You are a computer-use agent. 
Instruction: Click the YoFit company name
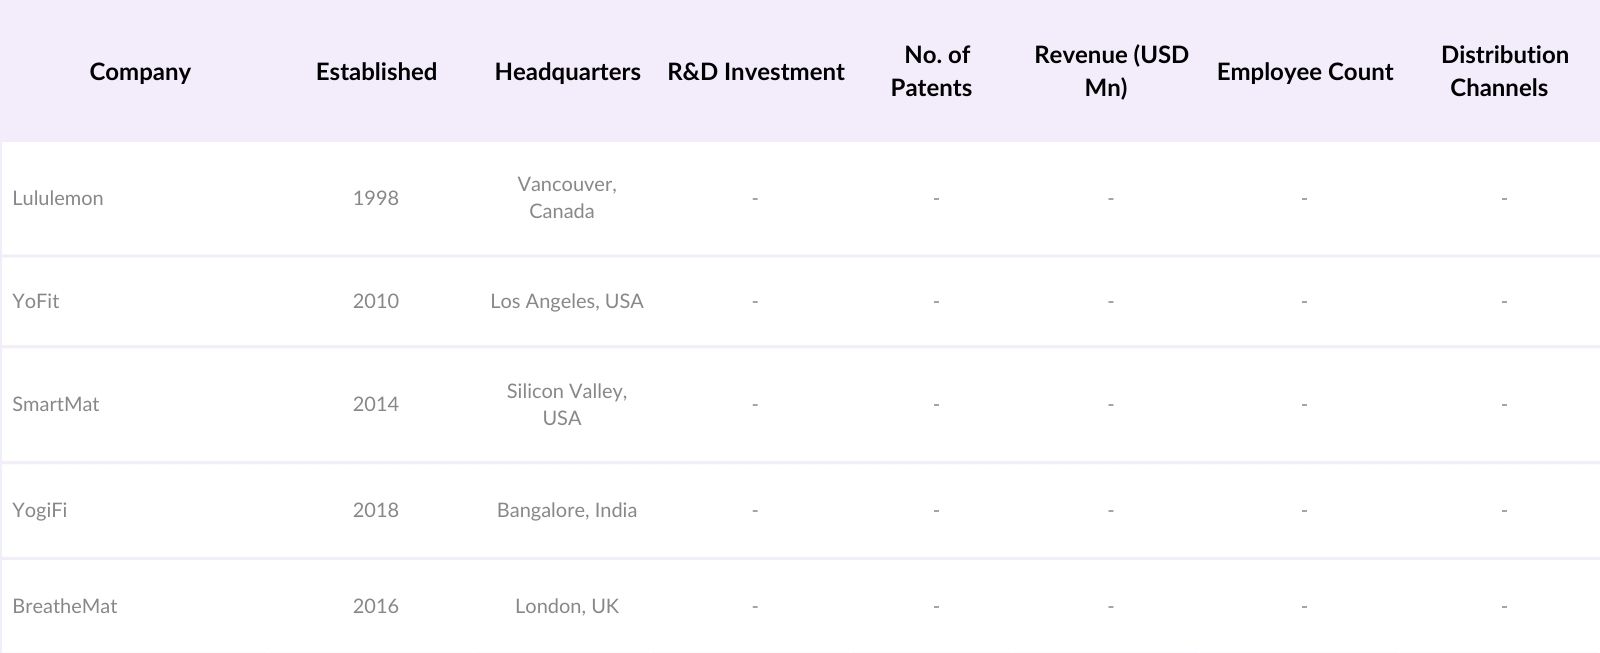point(36,301)
